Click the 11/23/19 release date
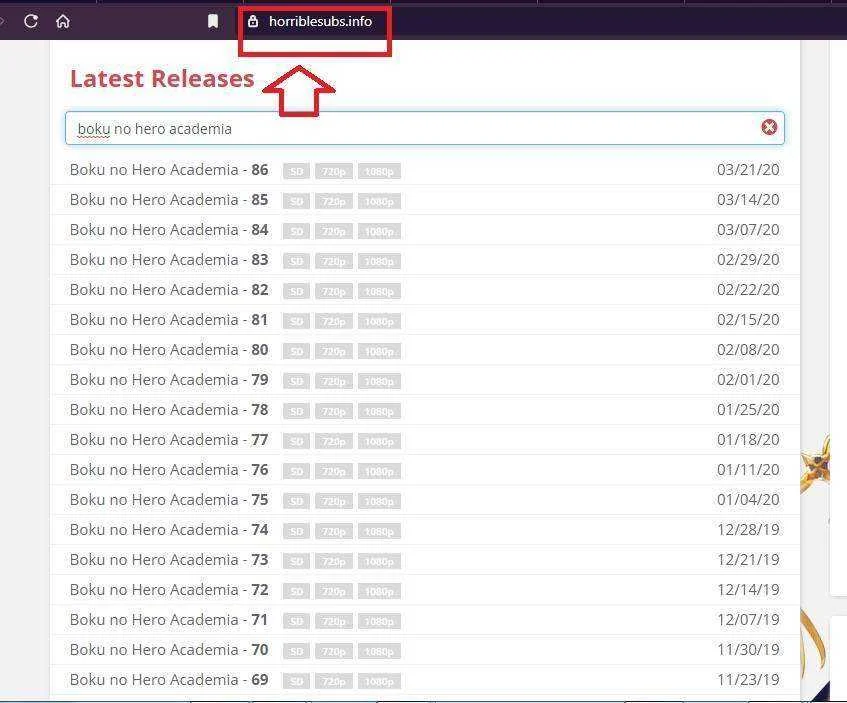Viewport: 847px width, 703px height. point(748,680)
